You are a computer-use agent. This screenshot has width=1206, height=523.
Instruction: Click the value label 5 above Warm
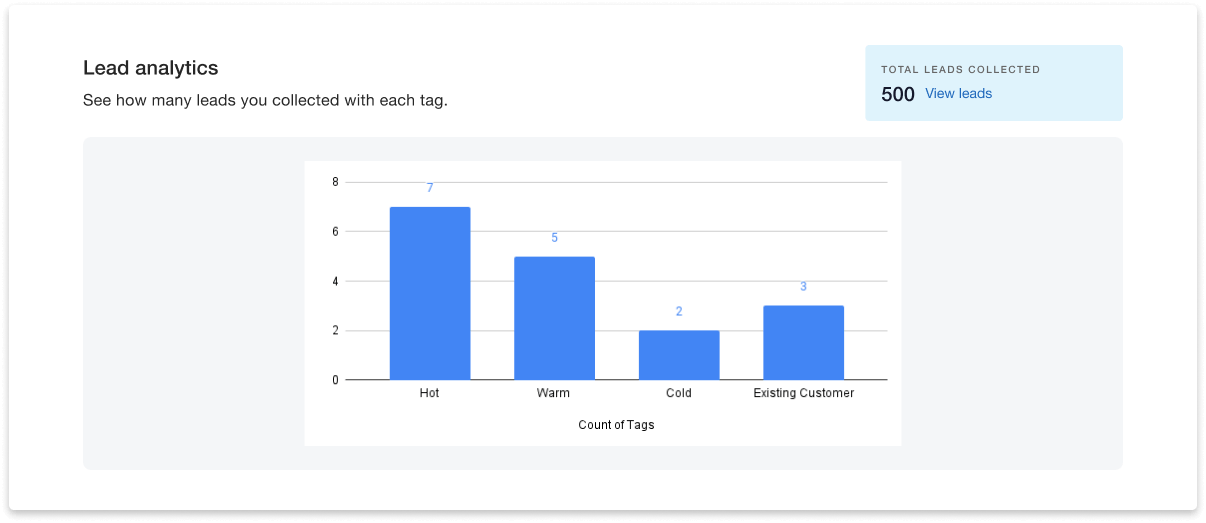[x=554, y=238]
